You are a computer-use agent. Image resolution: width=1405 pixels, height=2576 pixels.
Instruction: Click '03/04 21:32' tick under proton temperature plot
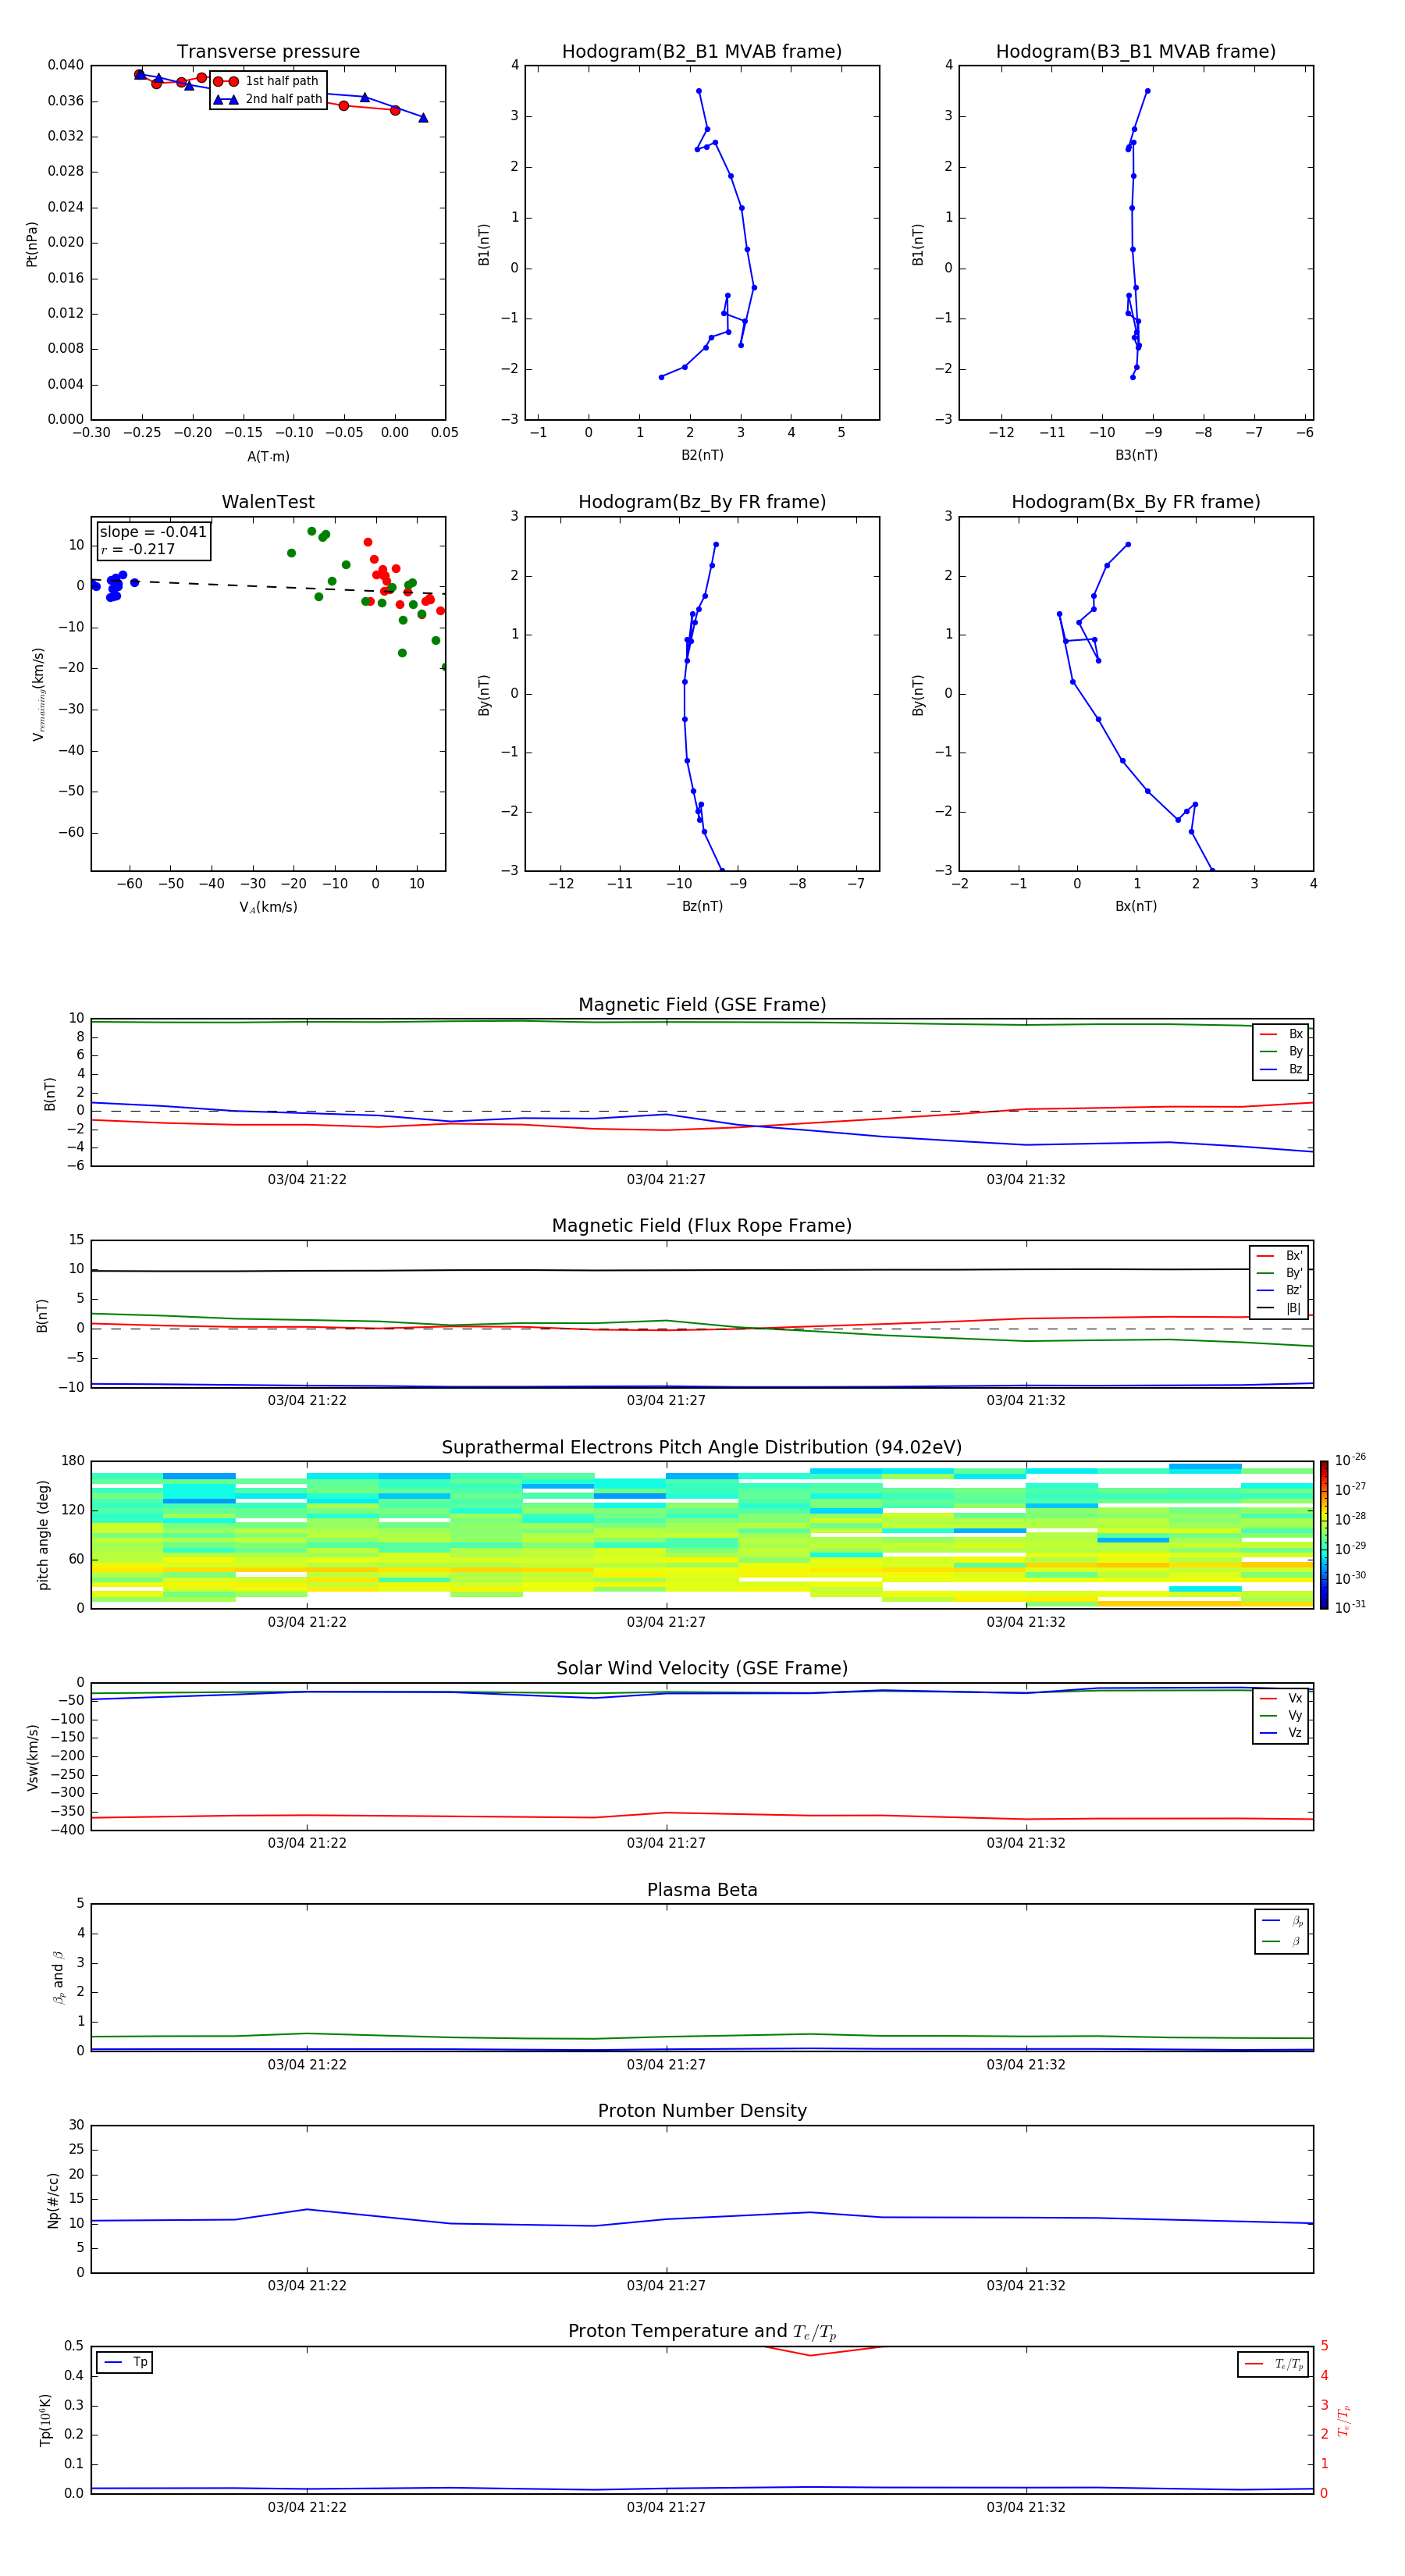[1026, 2507]
